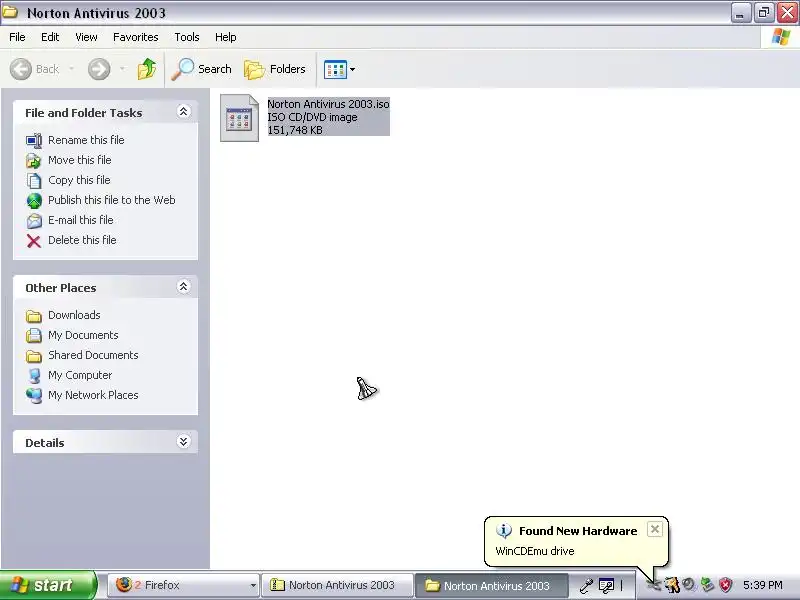Screen dimensions: 800x600
Task: Open the Search pane
Action: click(202, 69)
